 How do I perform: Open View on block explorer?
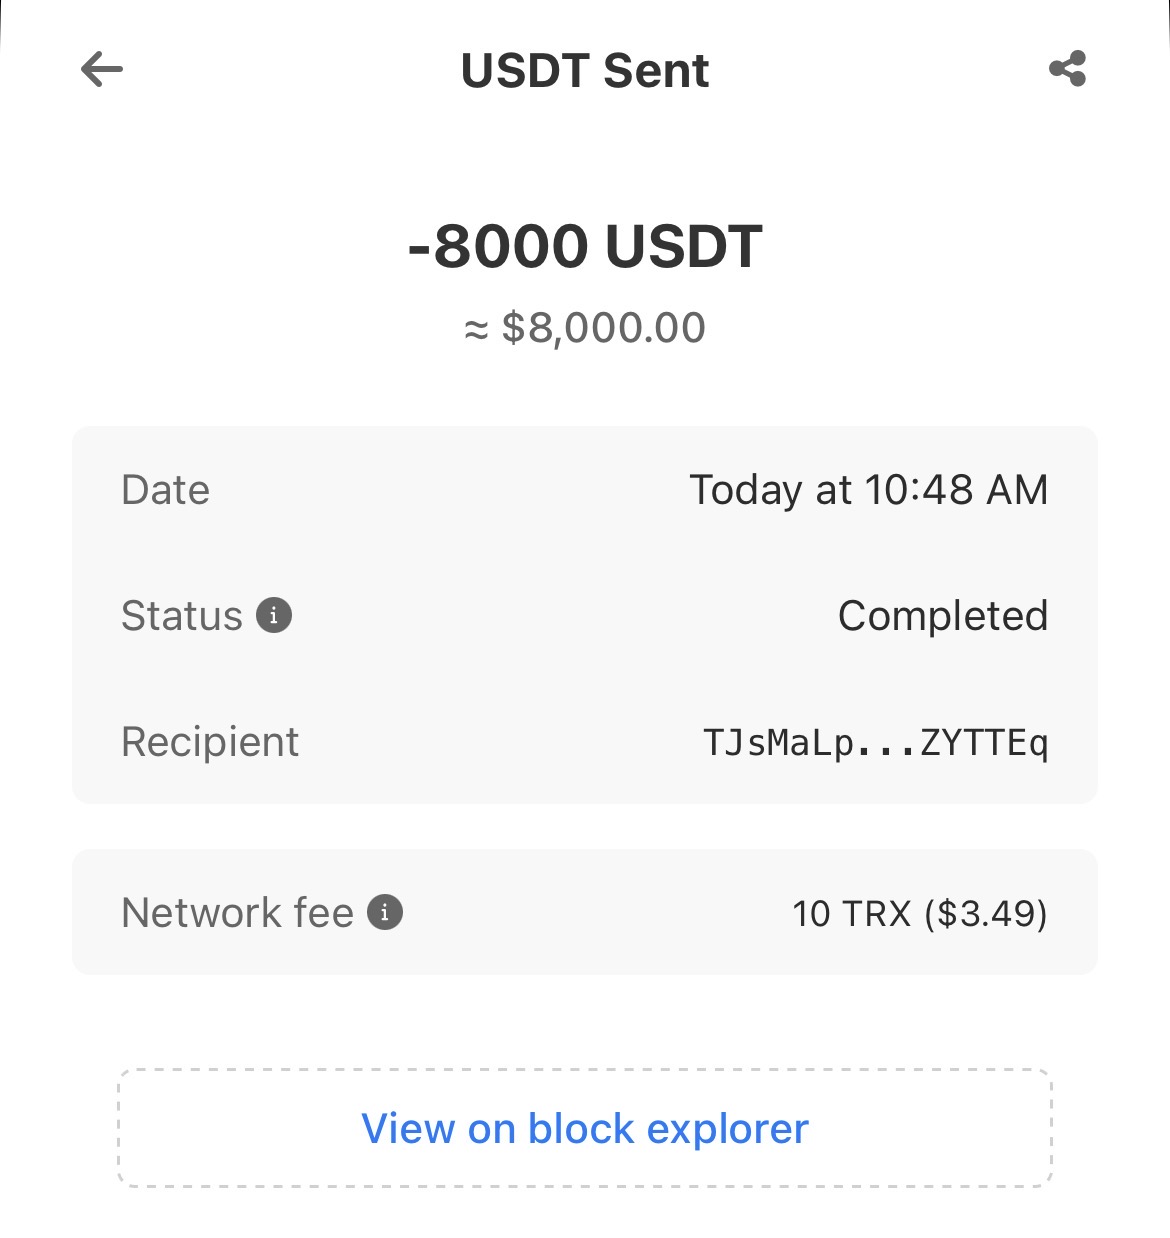(585, 1128)
